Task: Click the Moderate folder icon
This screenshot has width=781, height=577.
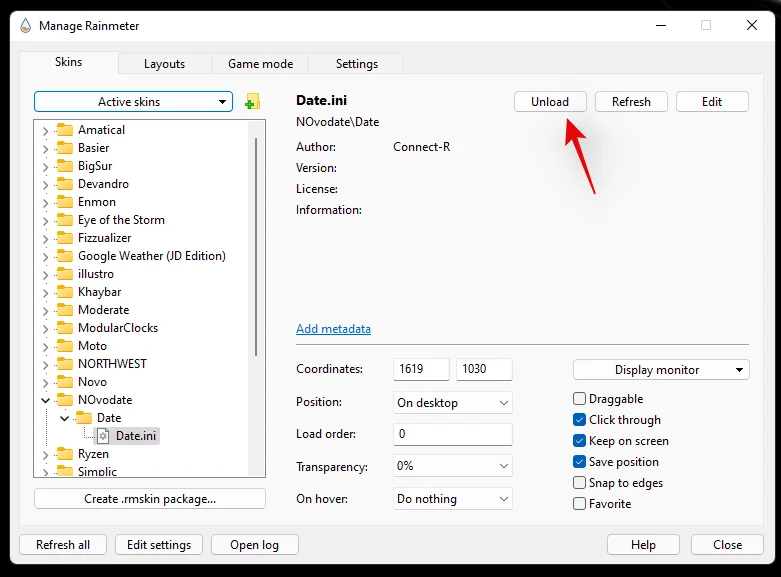Action: pyautogui.click(x=64, y=310)
